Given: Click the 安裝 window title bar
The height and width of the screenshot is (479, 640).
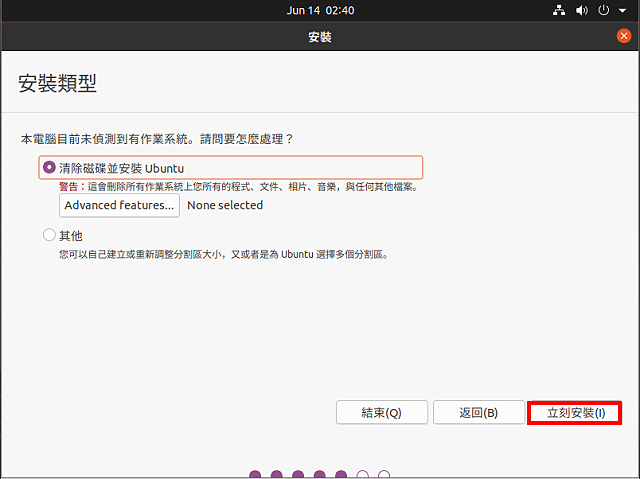Looking at the screenshot, I should click(x=320, y=36).
